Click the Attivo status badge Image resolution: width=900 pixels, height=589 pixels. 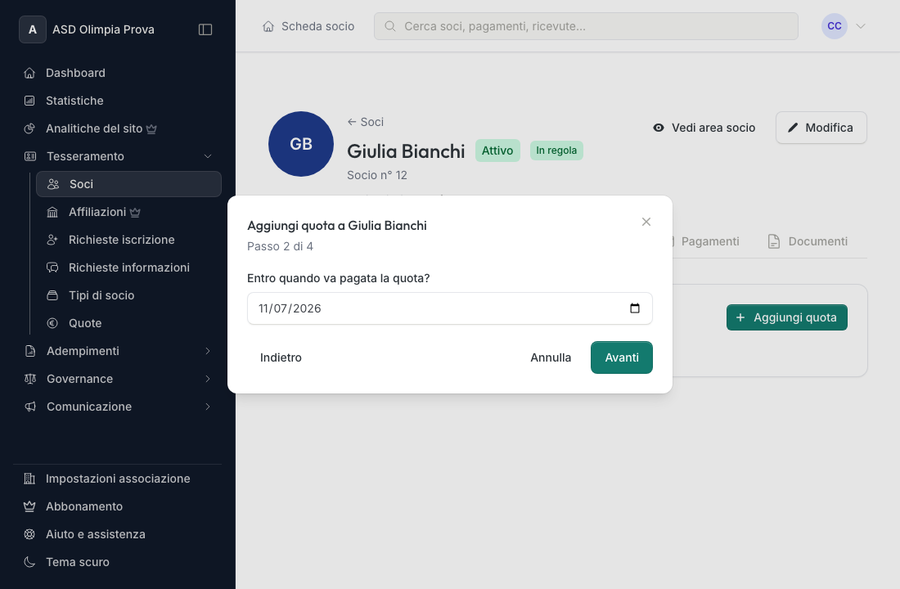pyautogui.click(x=498, y=150)
